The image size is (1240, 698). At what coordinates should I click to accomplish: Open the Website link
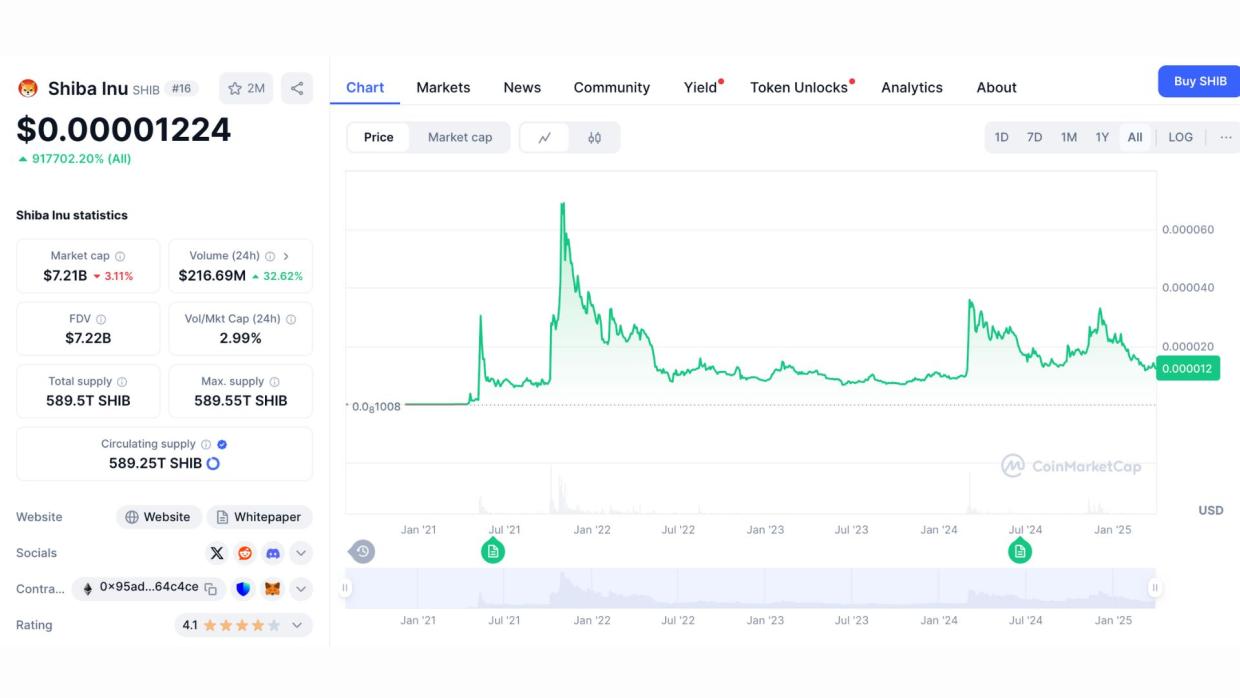pyautogui.click(x=159, y=517)
